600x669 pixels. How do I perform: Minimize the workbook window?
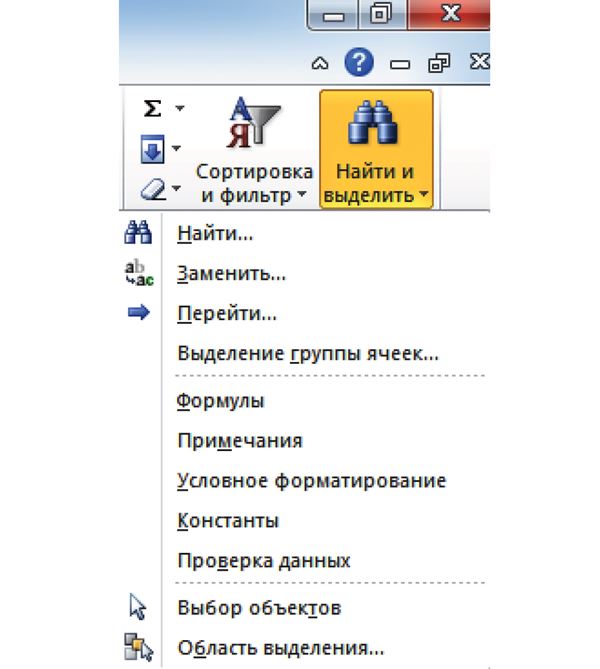(x=400, y=64)
